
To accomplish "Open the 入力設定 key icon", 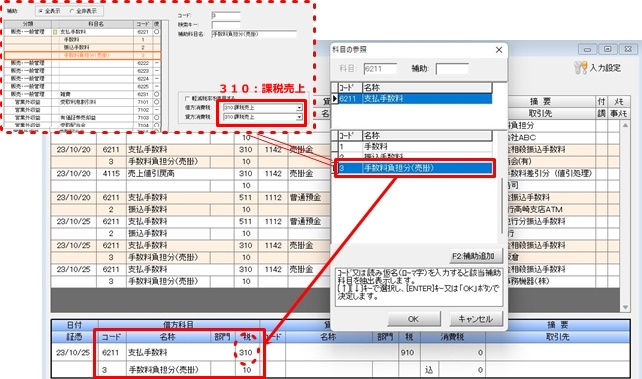I will pyautogui.click(x=580, y=68).
